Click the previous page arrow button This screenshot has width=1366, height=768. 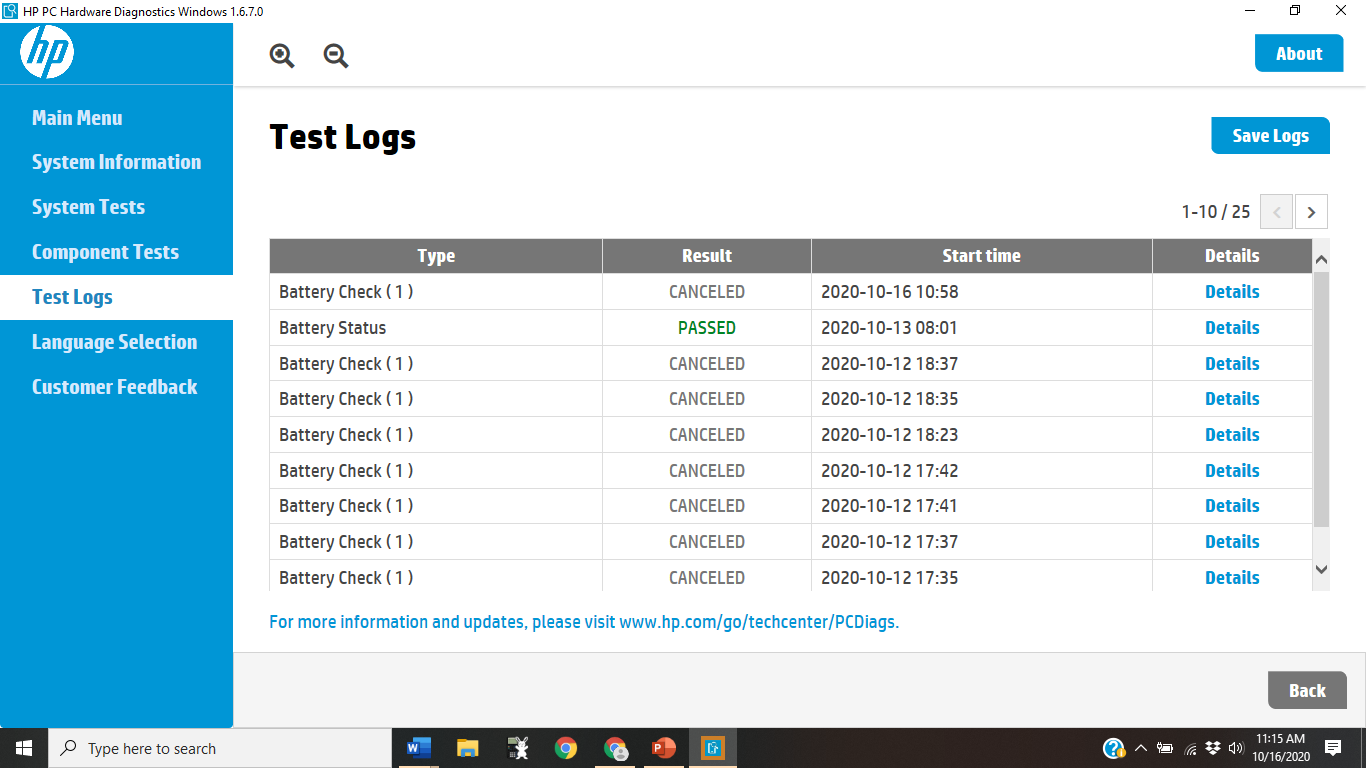click(x=1277, y=212)
